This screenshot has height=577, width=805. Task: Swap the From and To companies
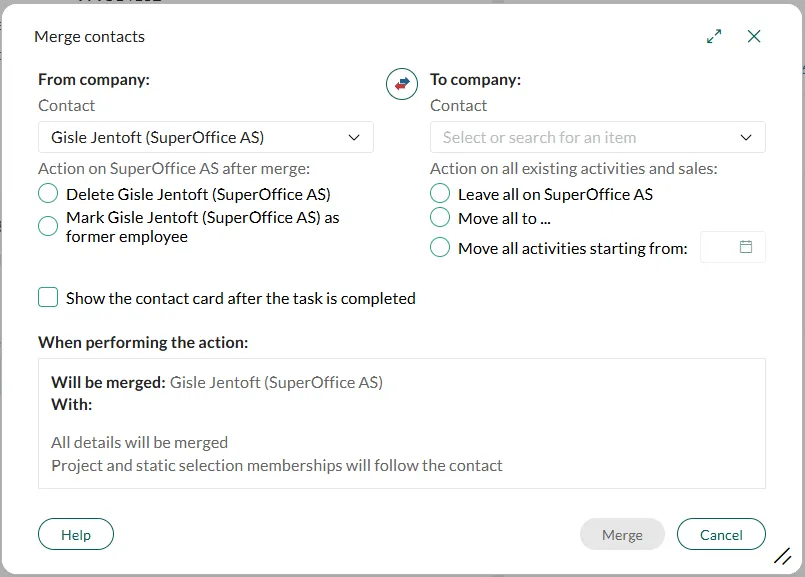coord(401,84)
